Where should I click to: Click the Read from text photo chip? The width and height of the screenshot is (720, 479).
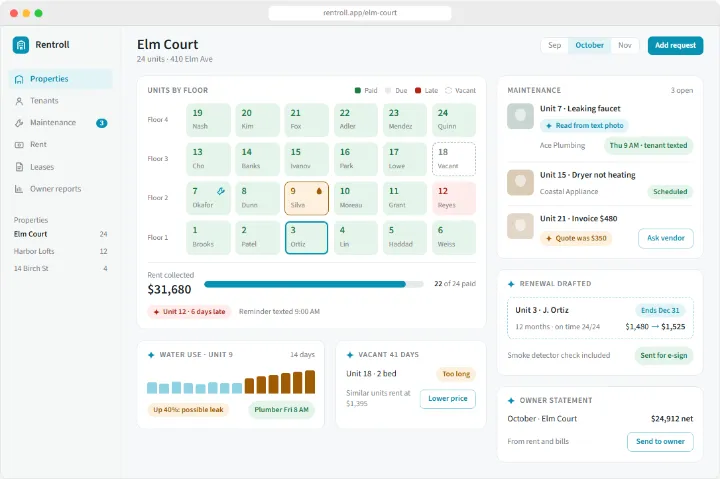click(585, 125)
